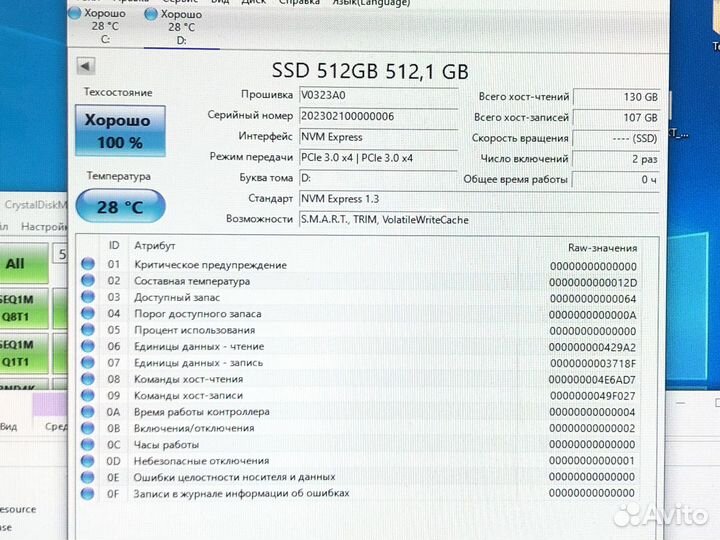Click status circle for Единицы данных - запись row

coord(88,362)
